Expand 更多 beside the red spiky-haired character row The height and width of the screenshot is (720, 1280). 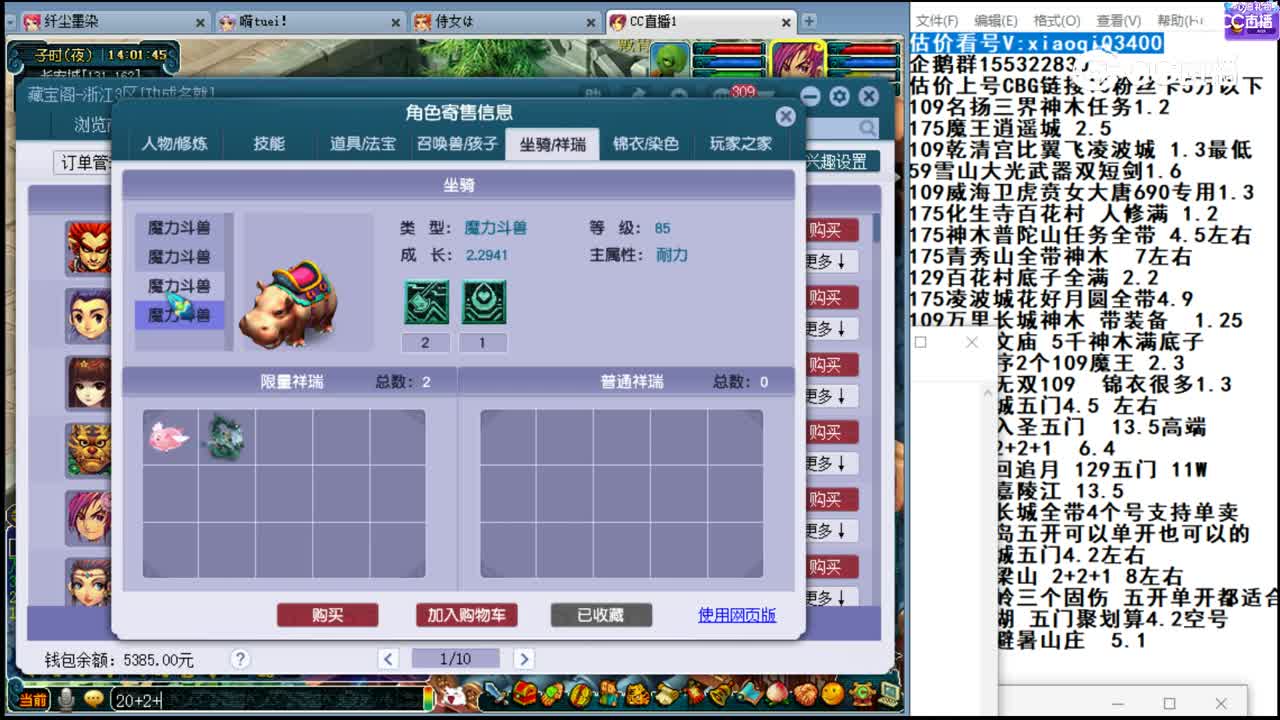click(830, 262)
